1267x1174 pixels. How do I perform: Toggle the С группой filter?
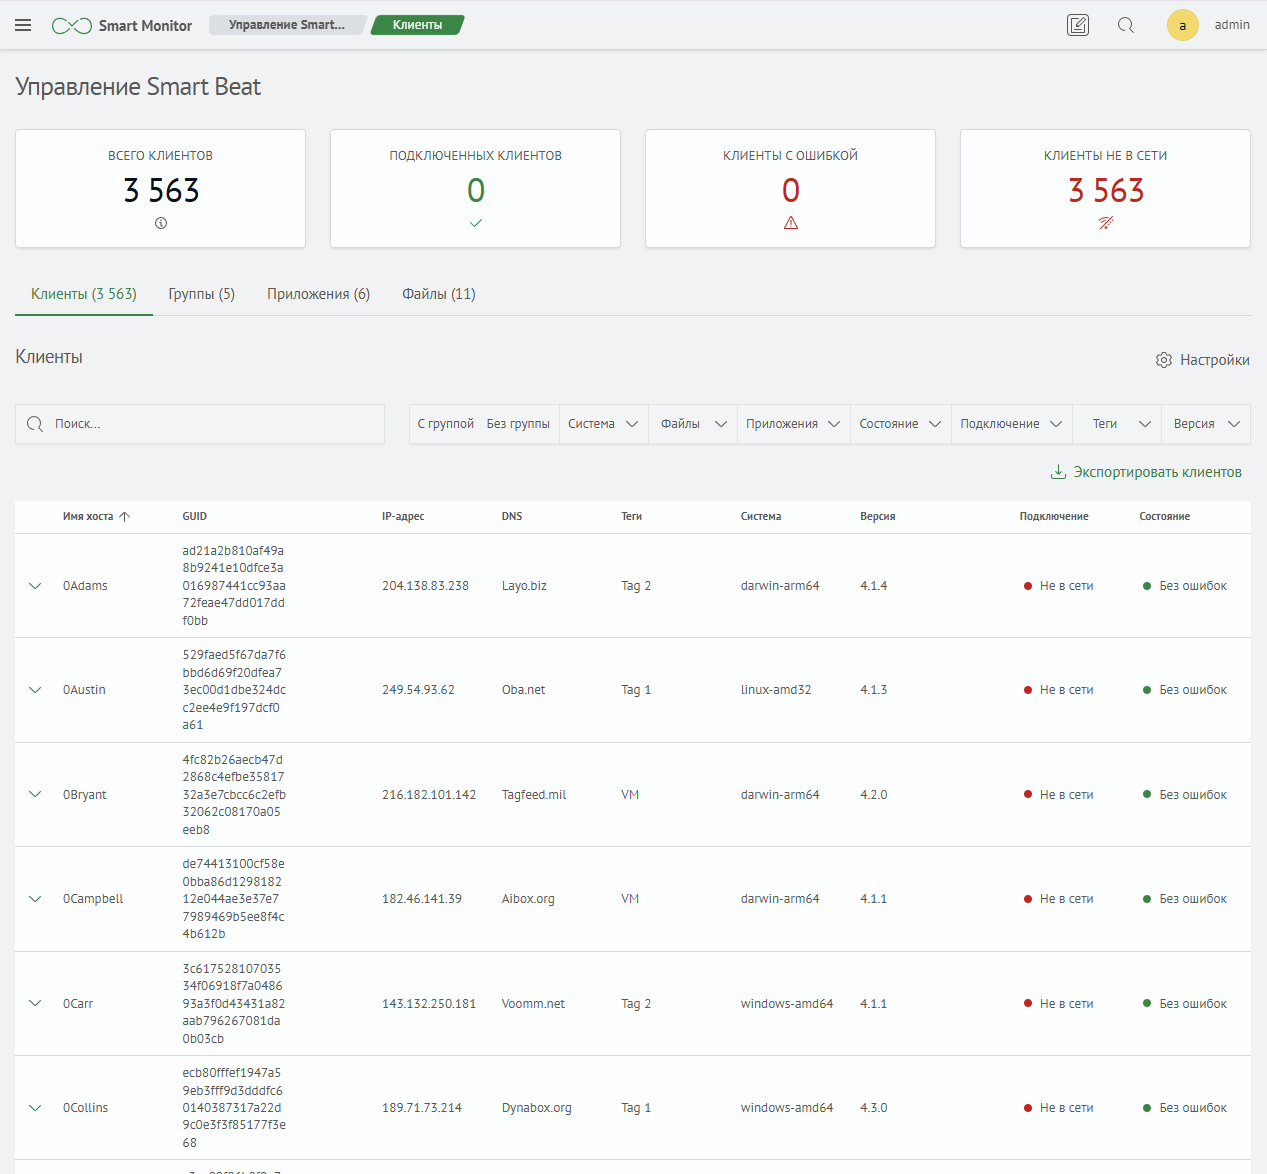coord(446,424)
